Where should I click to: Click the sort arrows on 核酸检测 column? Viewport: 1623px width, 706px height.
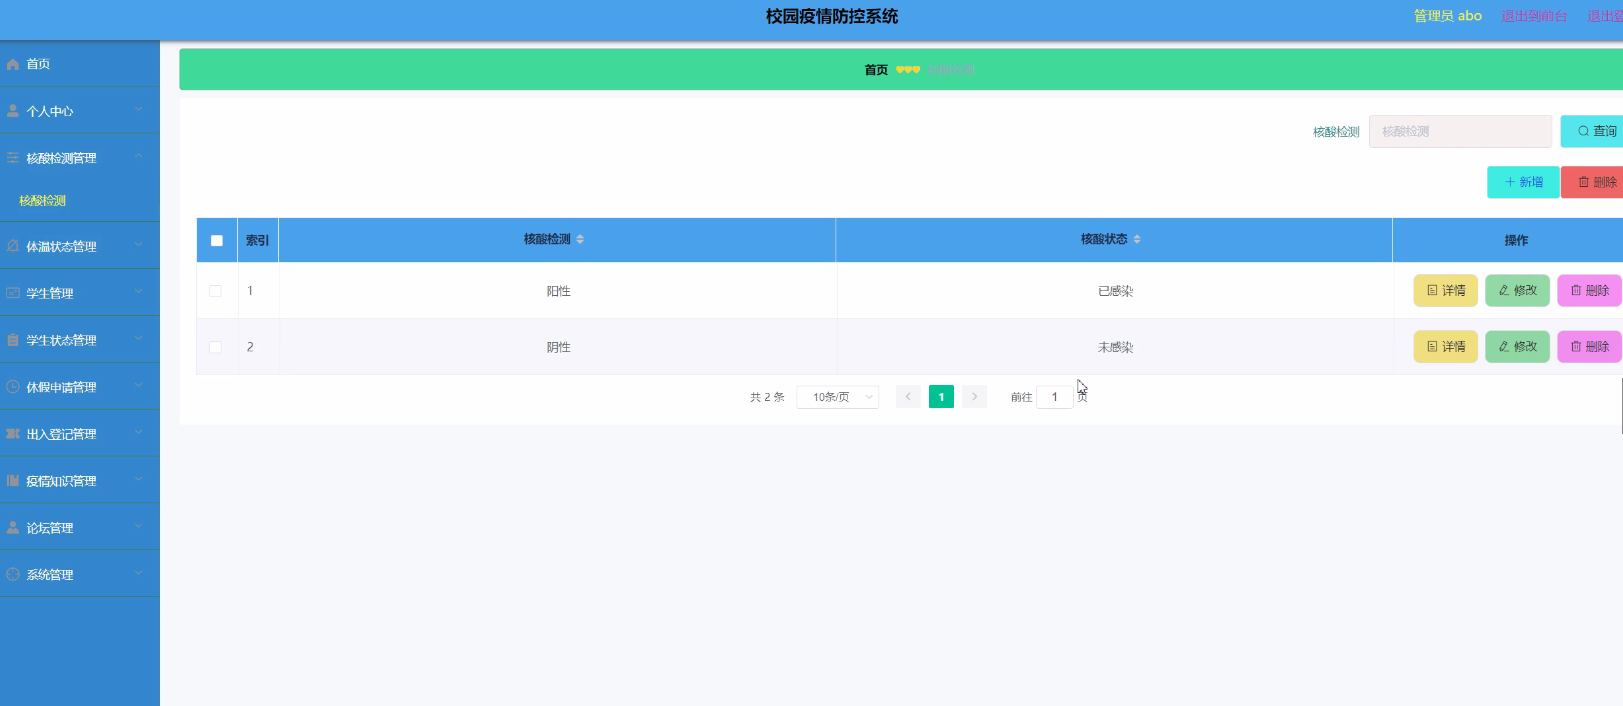point(580,239)
